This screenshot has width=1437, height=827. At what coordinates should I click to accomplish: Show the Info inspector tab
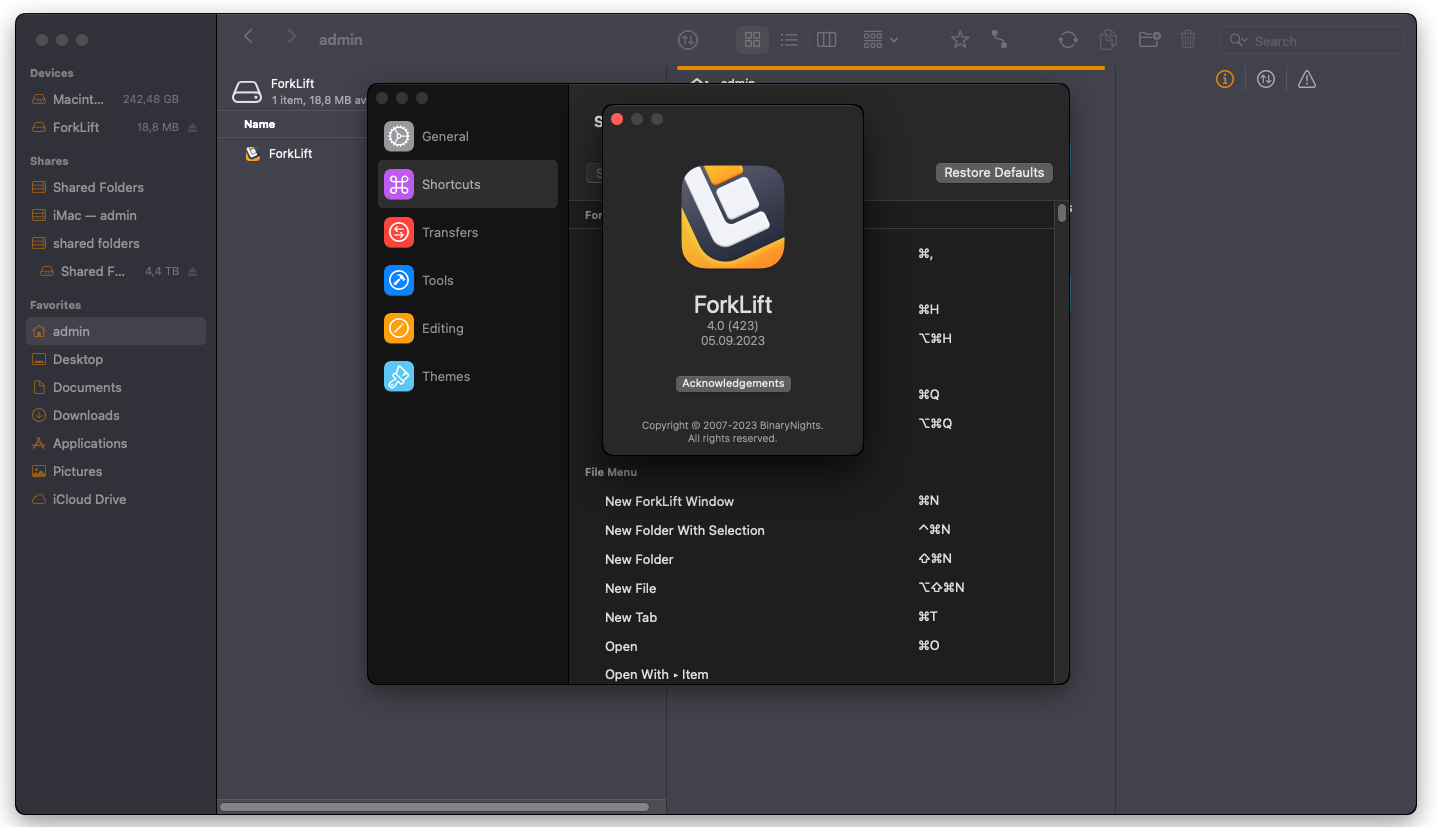1225,79
